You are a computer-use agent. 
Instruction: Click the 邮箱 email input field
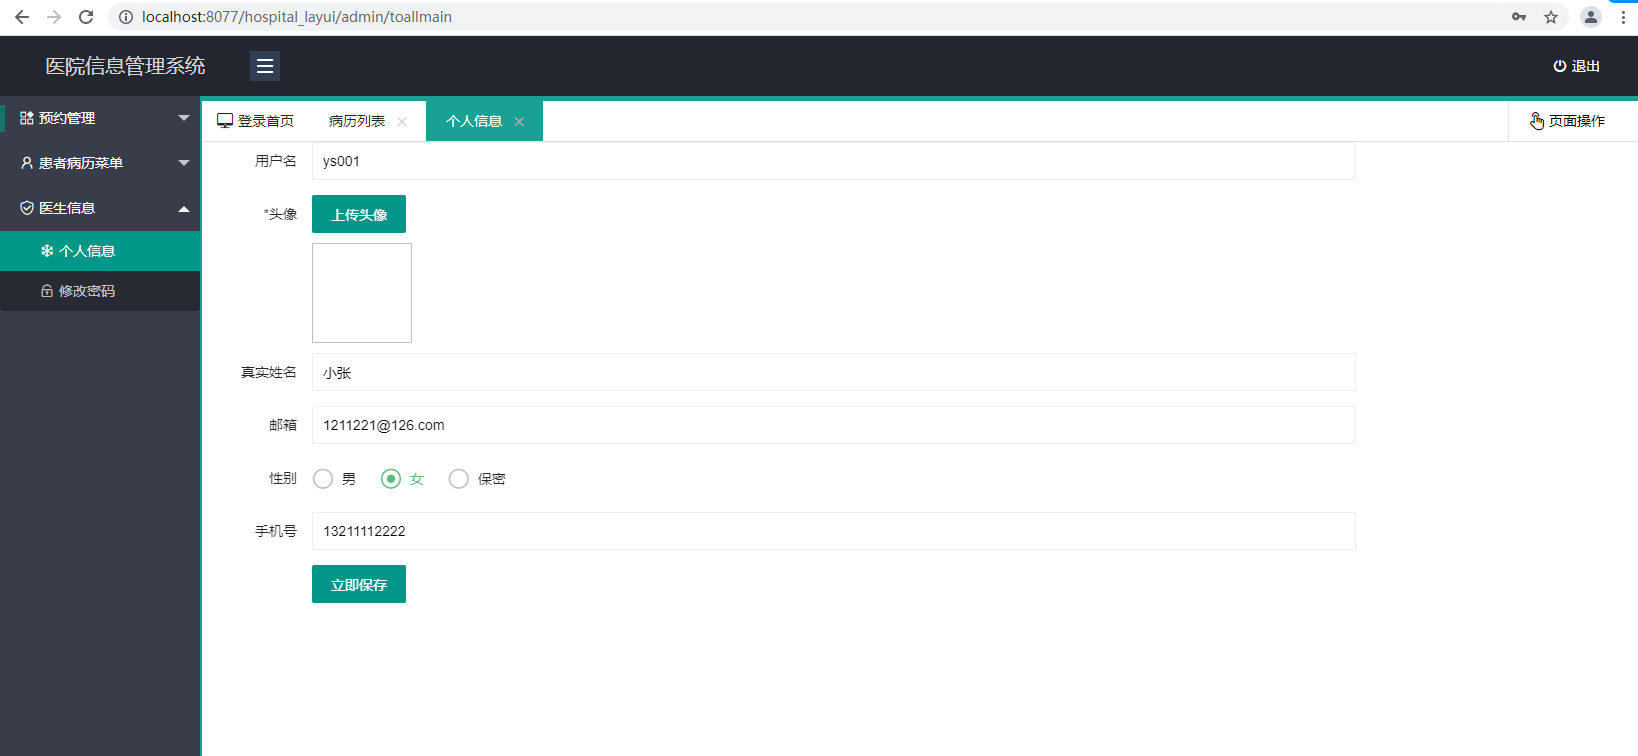833,425
